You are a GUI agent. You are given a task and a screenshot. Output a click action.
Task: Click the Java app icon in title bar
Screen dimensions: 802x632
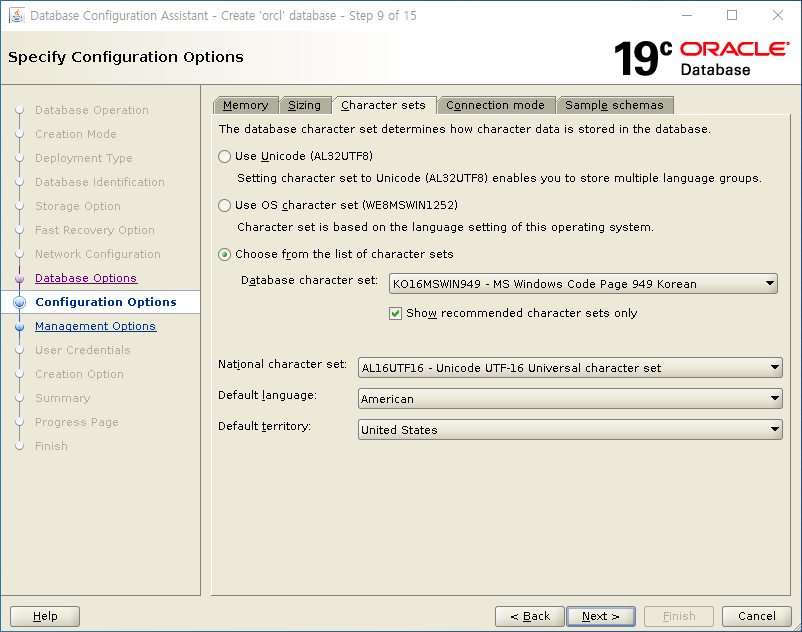pos(17,15)
